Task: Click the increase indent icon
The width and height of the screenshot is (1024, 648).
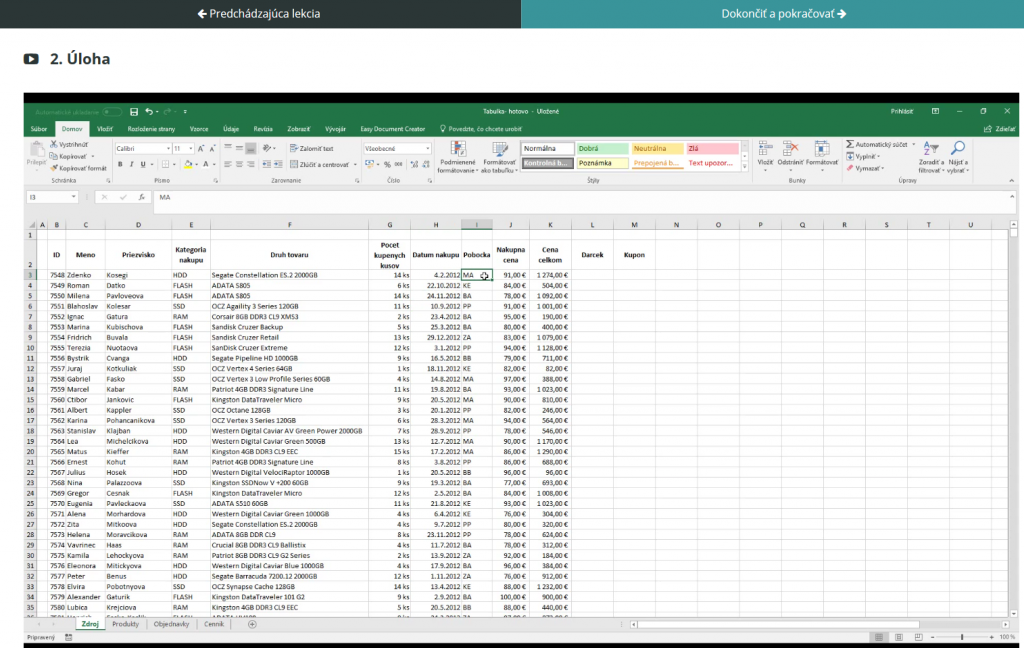Action: point(278,165)
